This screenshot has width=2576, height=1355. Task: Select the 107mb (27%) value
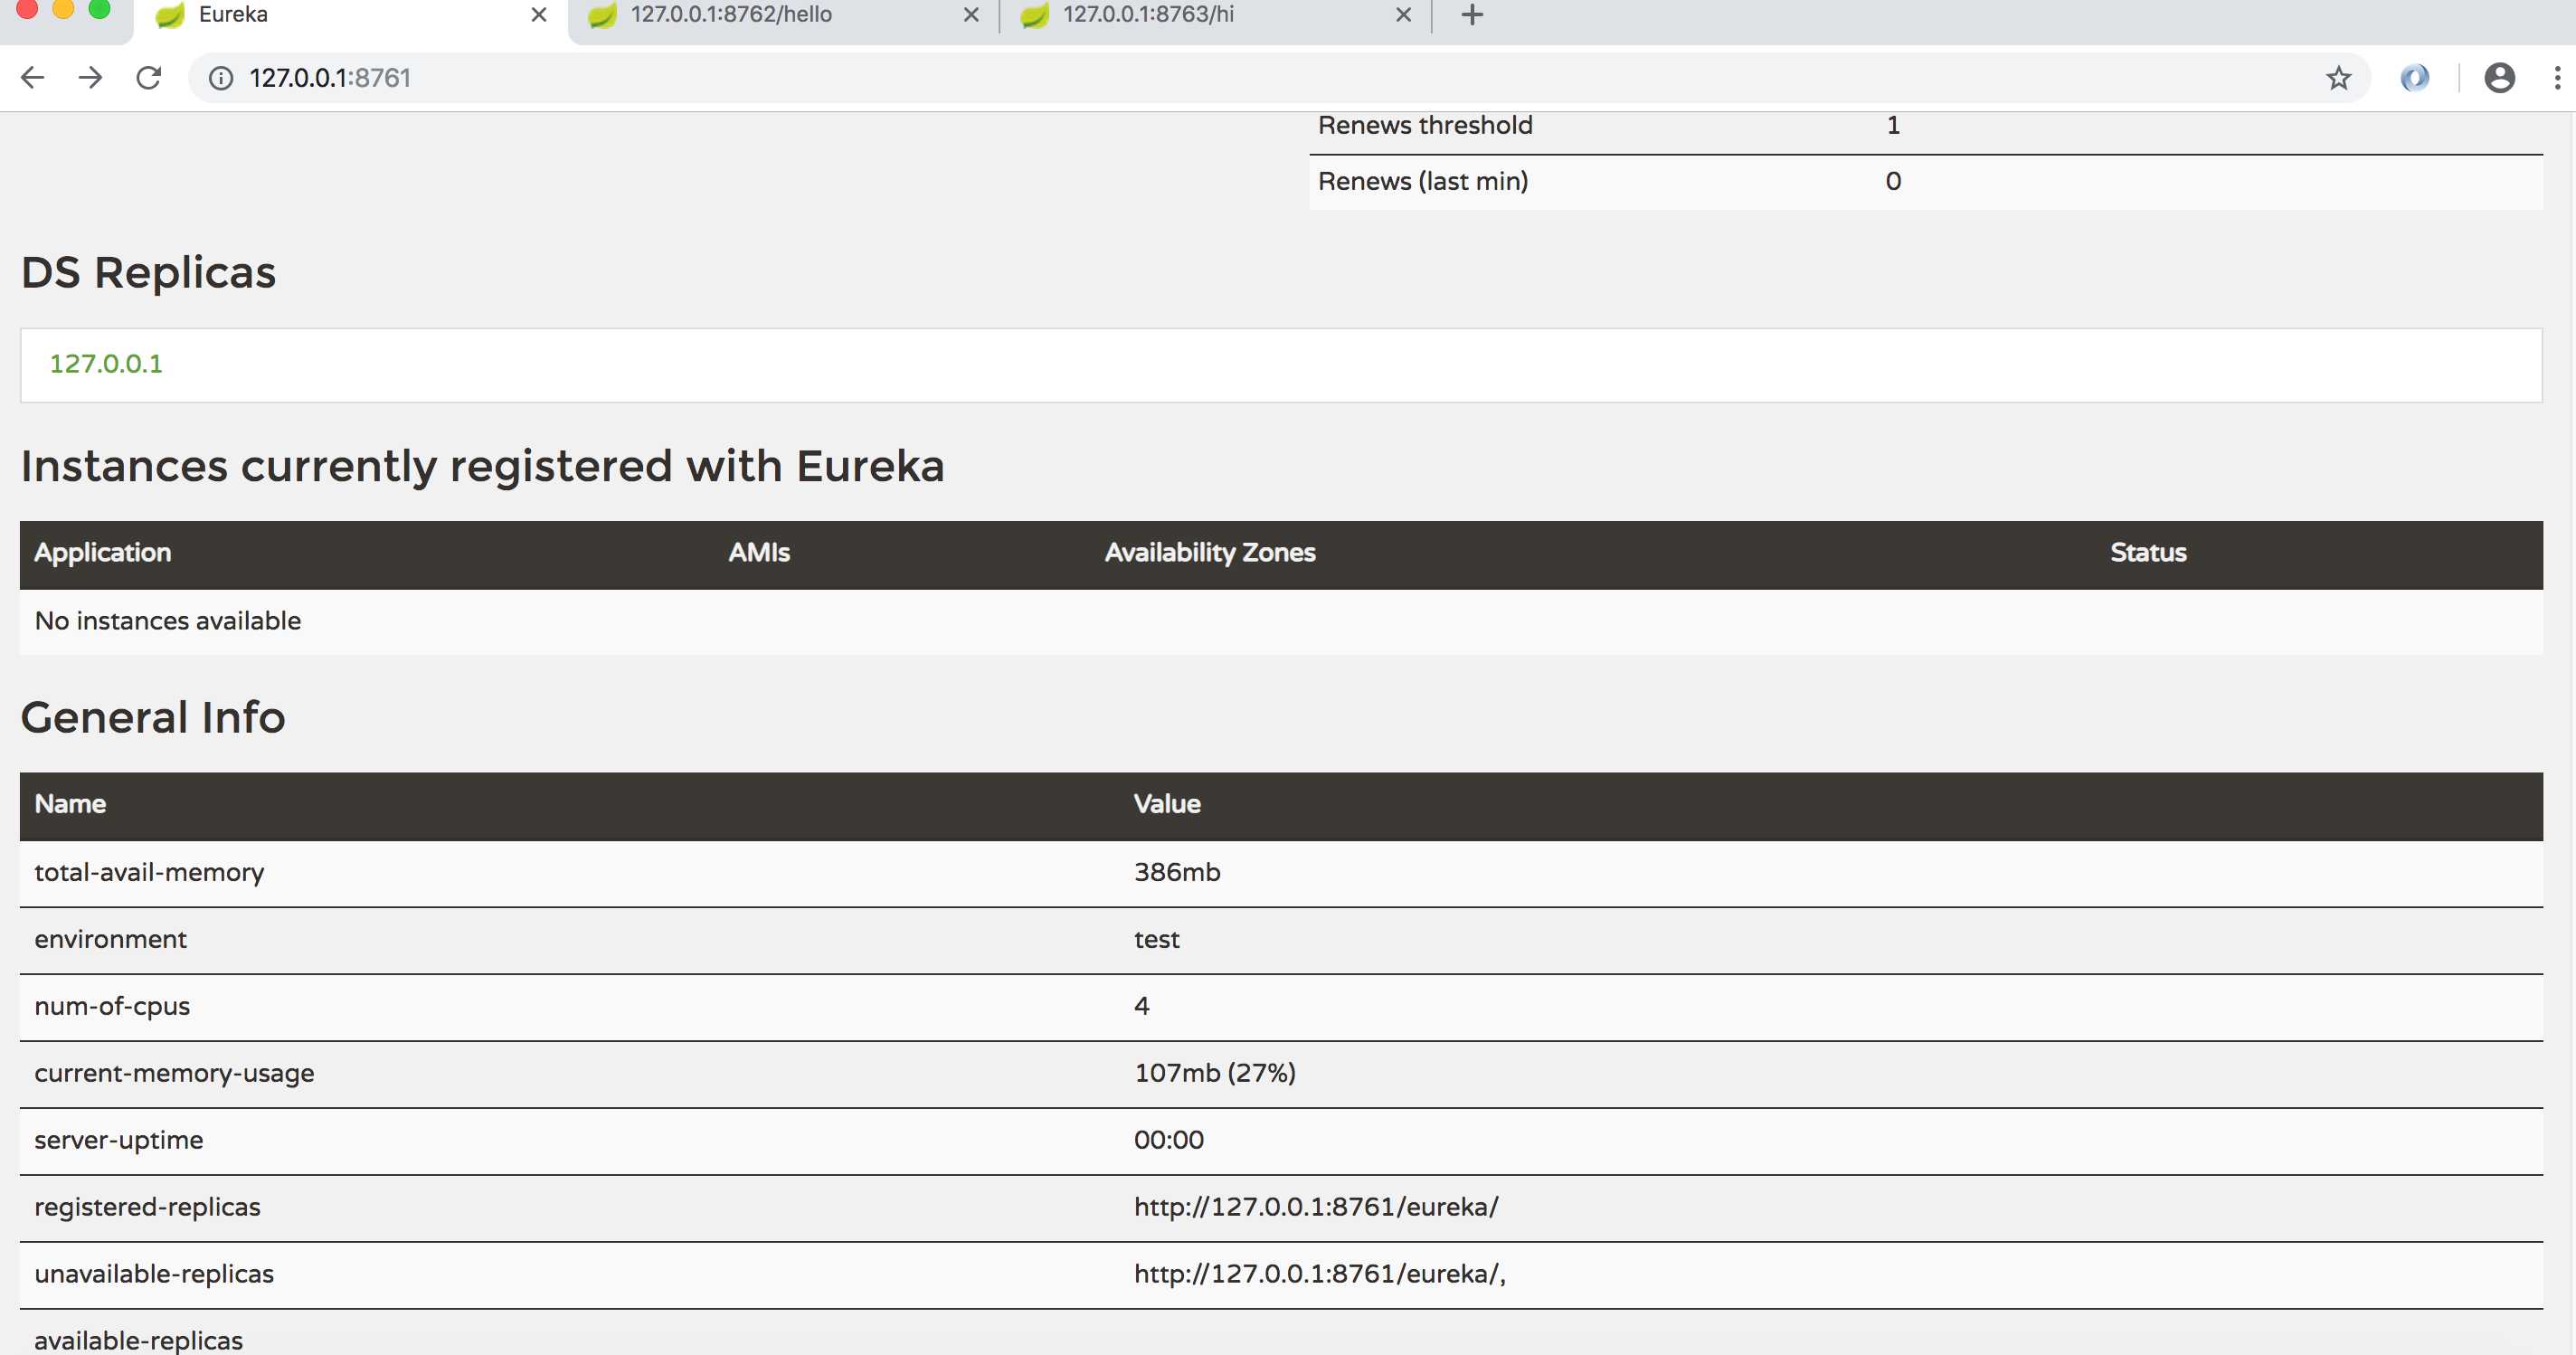(1215, 1074)
